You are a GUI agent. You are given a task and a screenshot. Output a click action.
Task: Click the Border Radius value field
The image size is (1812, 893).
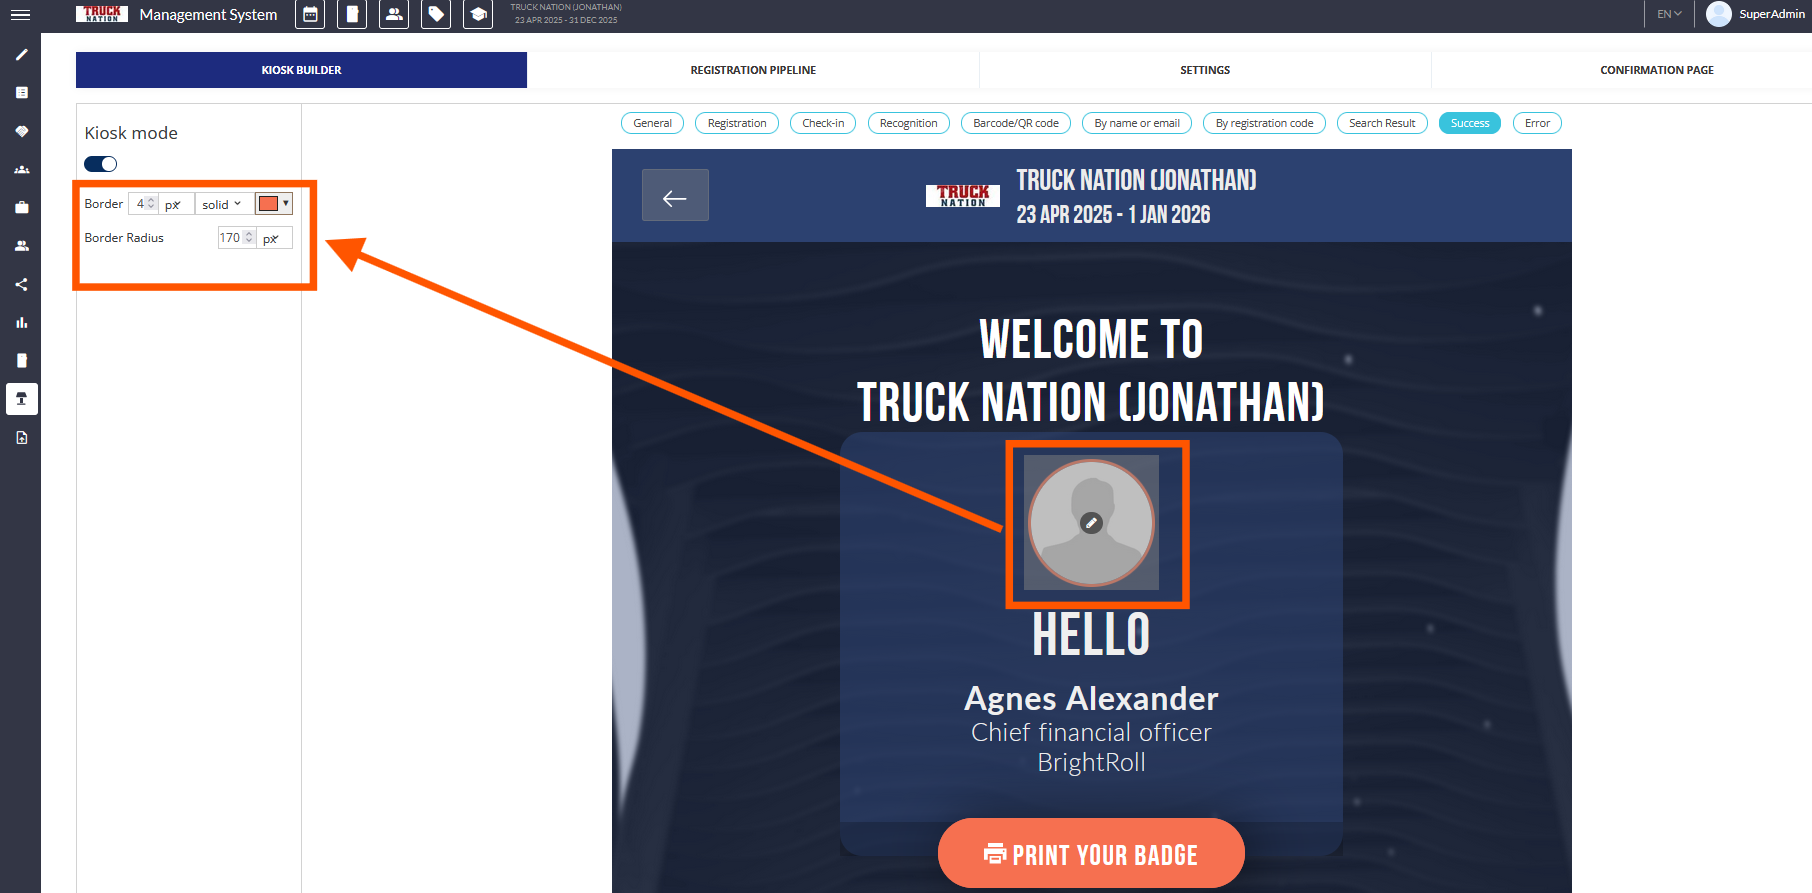tap(231, 238)
